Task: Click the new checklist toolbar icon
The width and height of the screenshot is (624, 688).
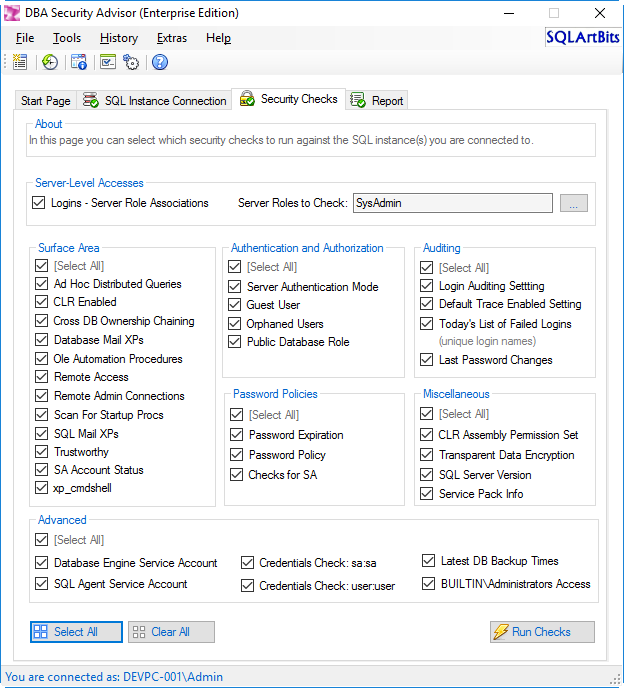Action: (x=19, y=62)
